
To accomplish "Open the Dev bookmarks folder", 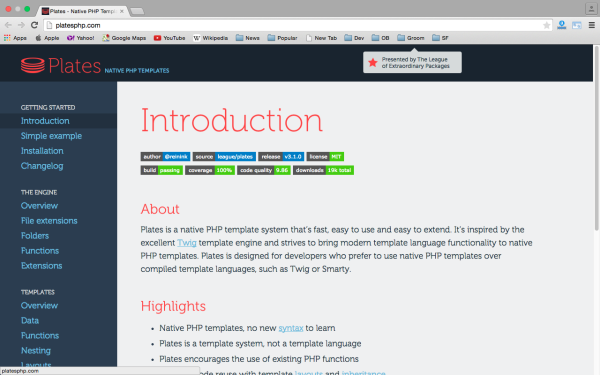I will click(x=354, y=38).
